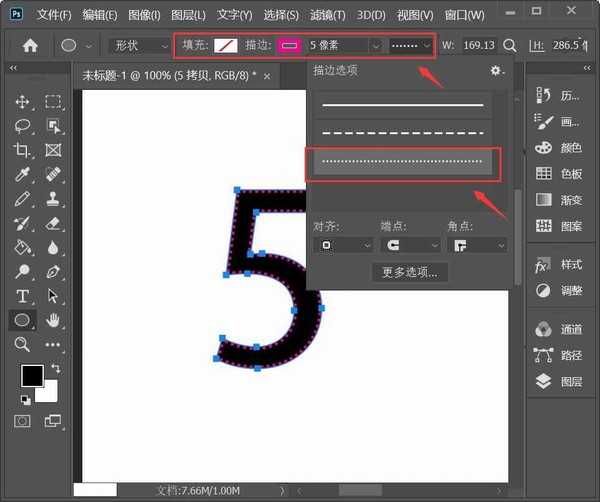The image size is (600, 502).
Task: Select the Paint Bucket tool
Action: (22, 248)
